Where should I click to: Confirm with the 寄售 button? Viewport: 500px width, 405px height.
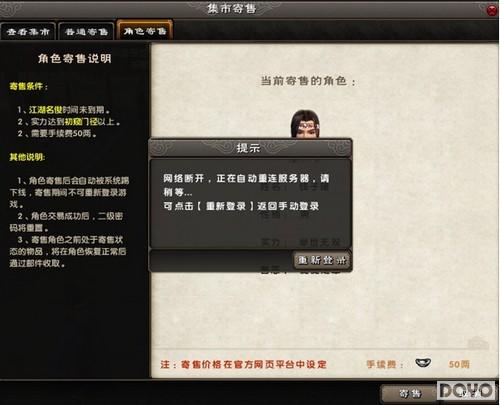coord(410,394)
